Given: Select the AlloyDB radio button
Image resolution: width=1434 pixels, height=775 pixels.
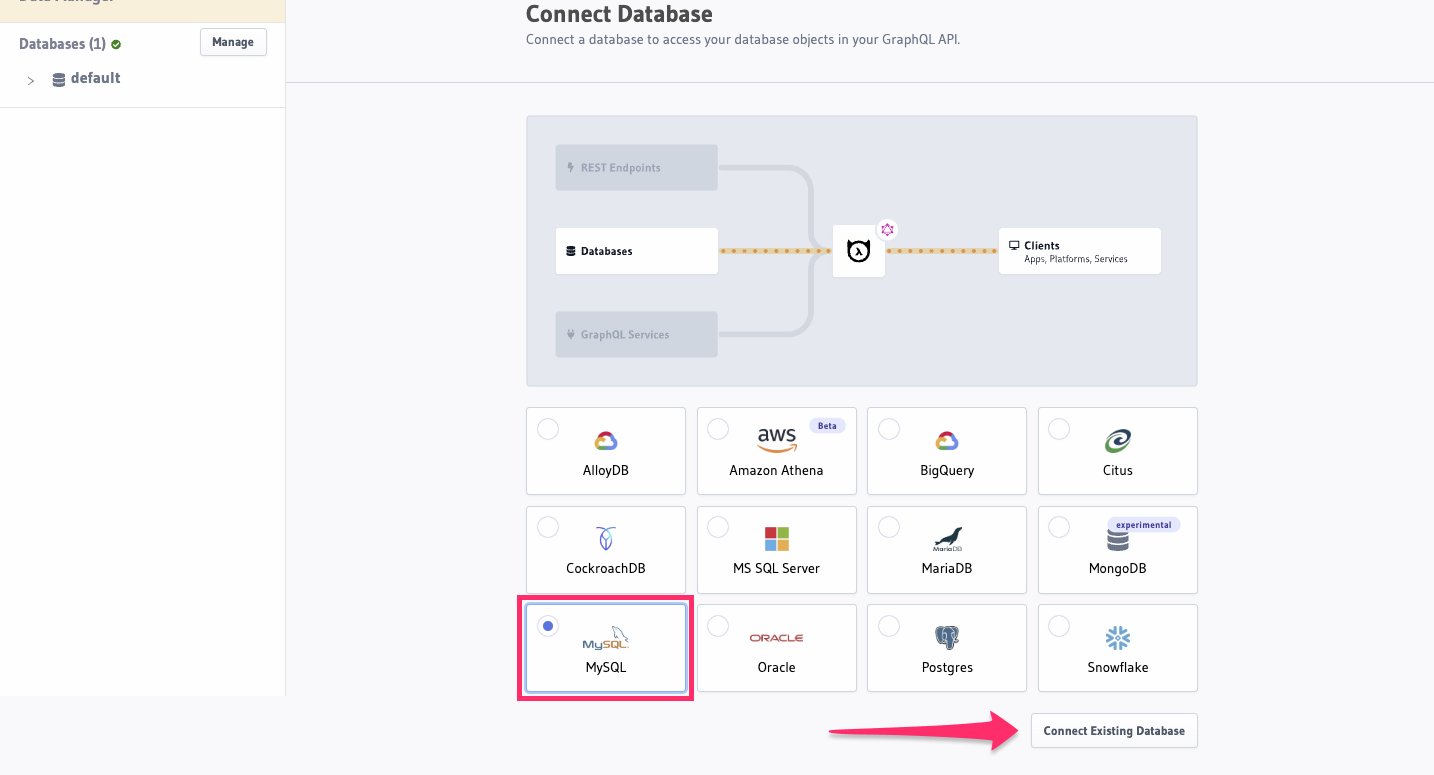Looking at the screenshot, I should click(x=548, y=429).
